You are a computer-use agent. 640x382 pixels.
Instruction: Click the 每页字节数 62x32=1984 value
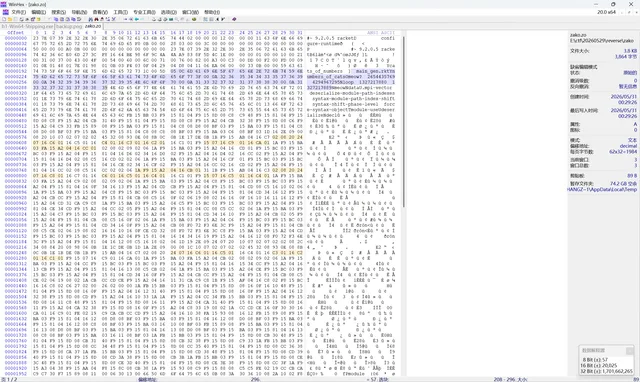[x=622, y=152]
